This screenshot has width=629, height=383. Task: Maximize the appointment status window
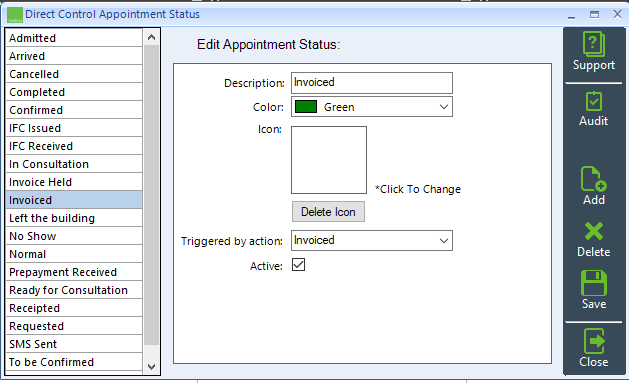pos(595,15)
